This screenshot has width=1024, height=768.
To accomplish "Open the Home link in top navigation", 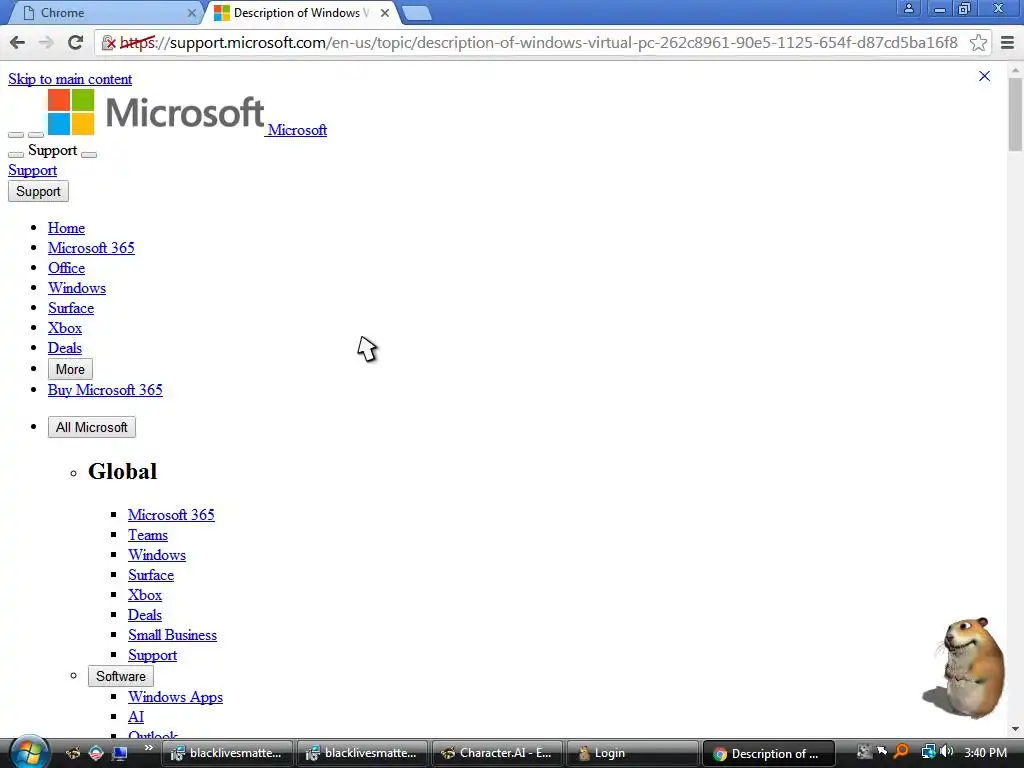I will point(67,228).
